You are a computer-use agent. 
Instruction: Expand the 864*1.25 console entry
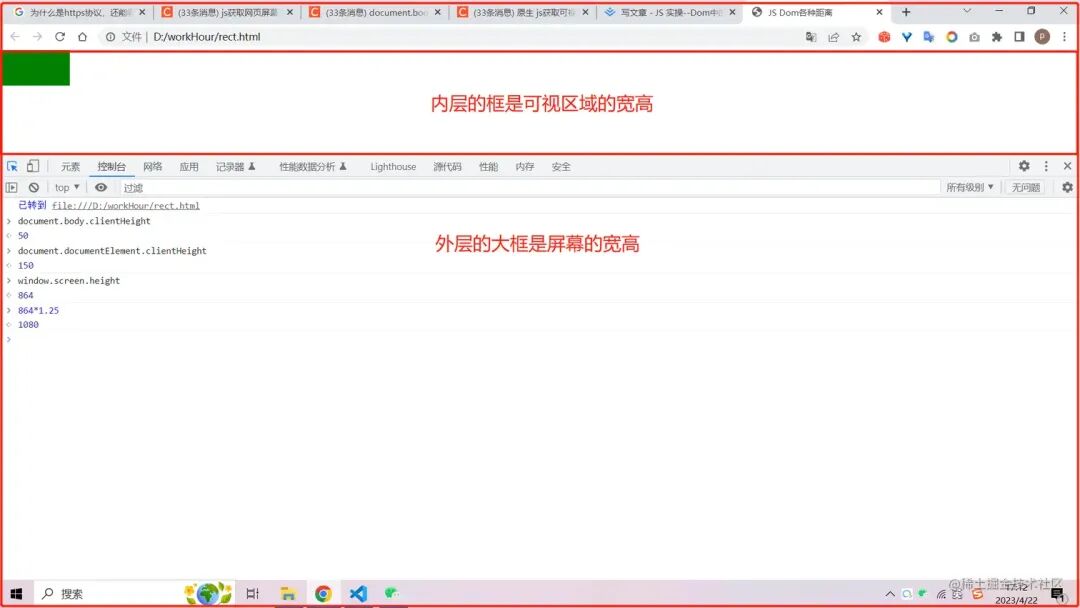point(9,310)
